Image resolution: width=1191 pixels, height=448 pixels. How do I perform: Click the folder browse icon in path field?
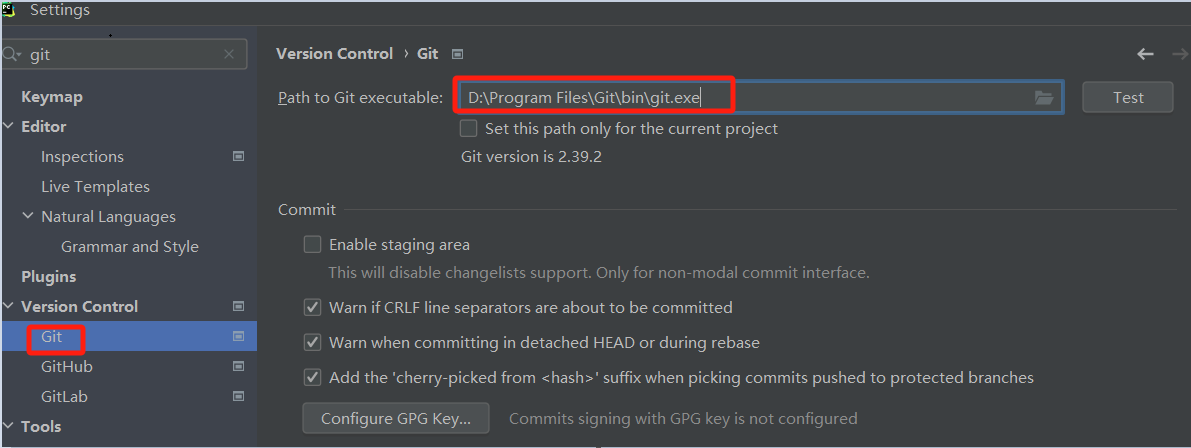[x=1044, y=98]
